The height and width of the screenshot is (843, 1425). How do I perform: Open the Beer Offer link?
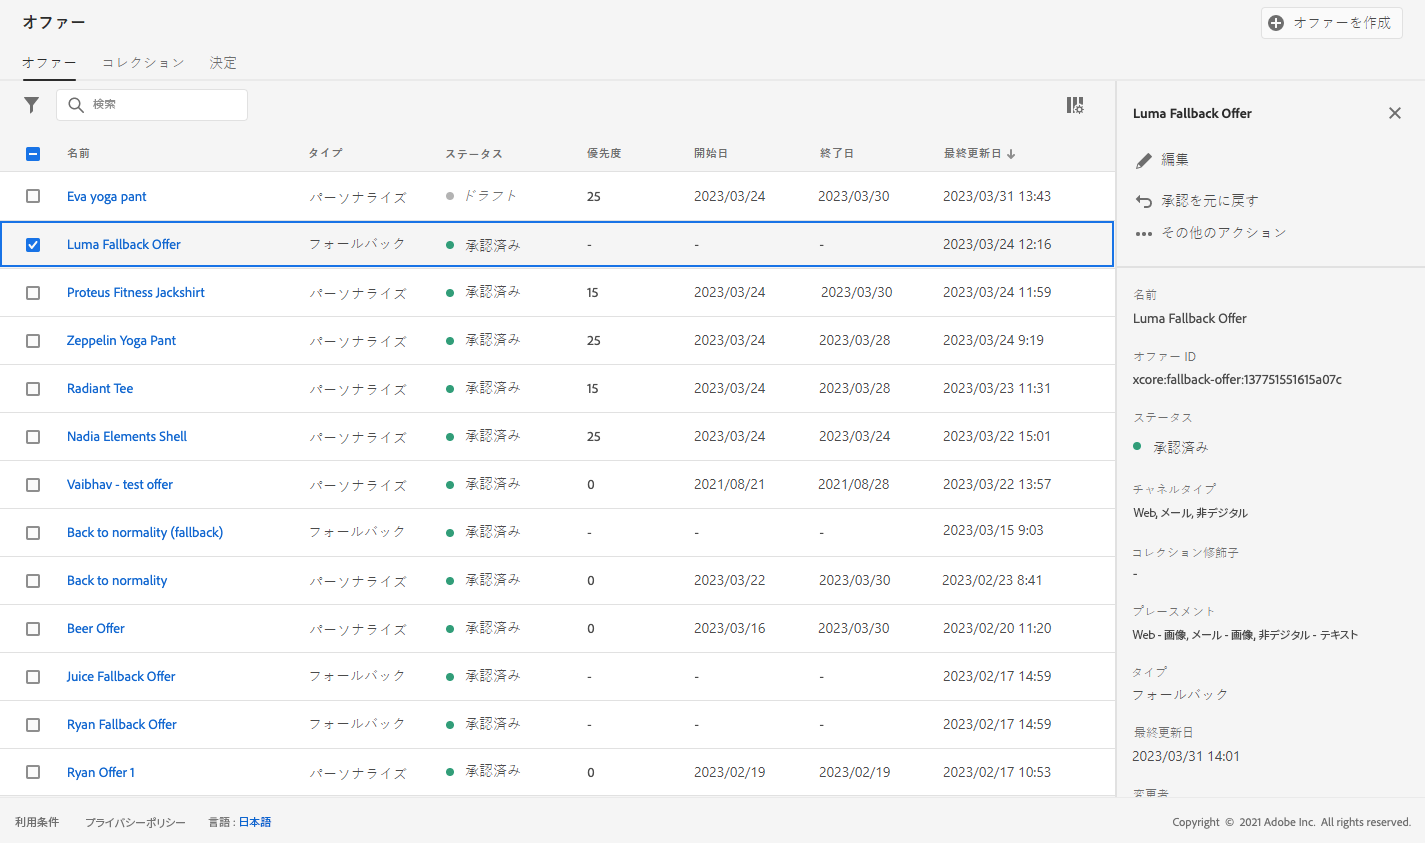pyautogui.click(x=96, y=629)
